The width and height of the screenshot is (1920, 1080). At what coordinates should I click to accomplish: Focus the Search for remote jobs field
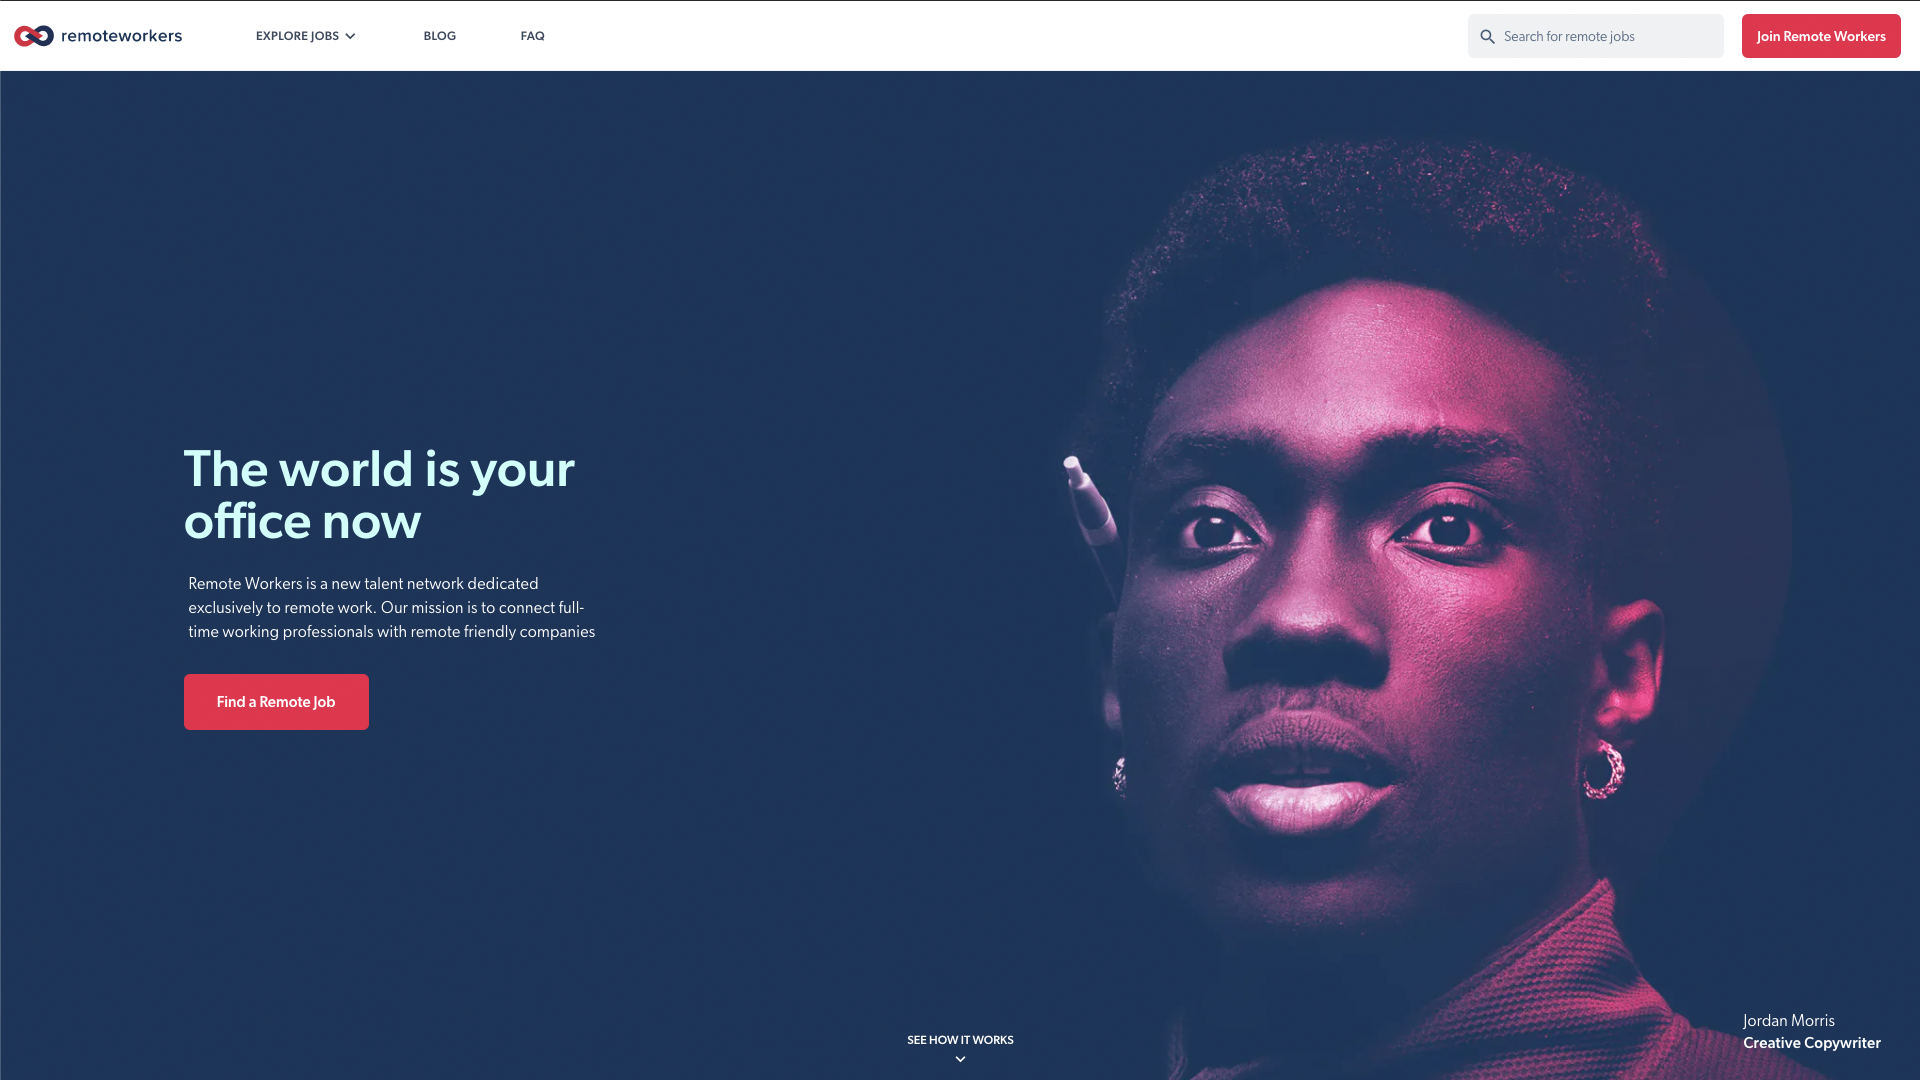click(x=1595, y=36)
